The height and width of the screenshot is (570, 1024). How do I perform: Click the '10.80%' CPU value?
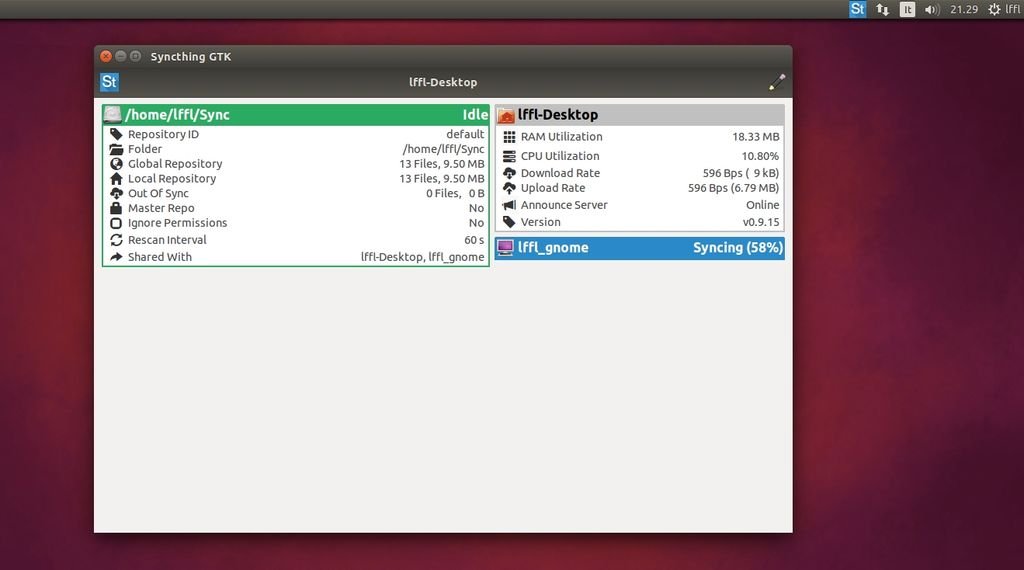pos(760,157)
